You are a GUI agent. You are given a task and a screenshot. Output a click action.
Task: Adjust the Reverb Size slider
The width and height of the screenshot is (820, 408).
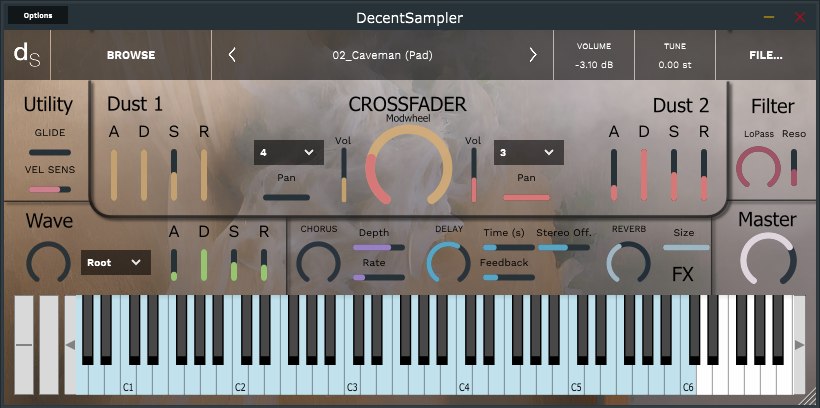tap(686, 247)
